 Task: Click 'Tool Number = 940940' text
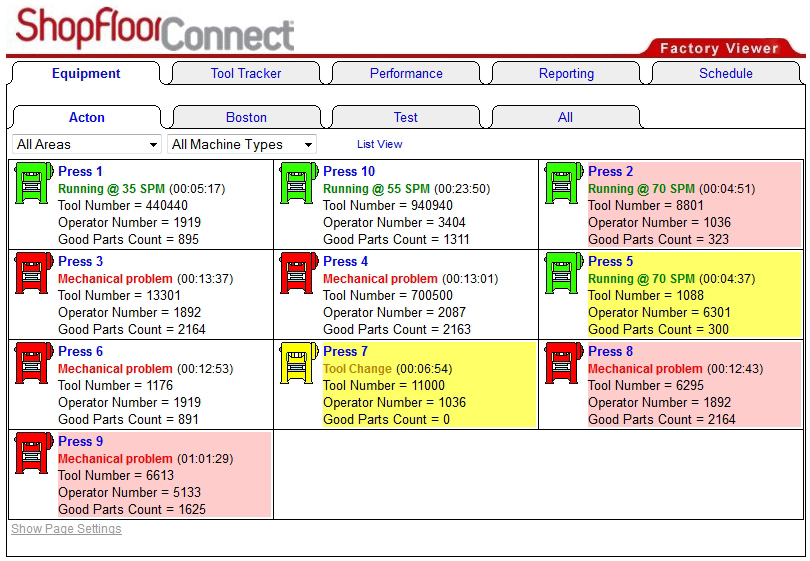pos(387,205)
